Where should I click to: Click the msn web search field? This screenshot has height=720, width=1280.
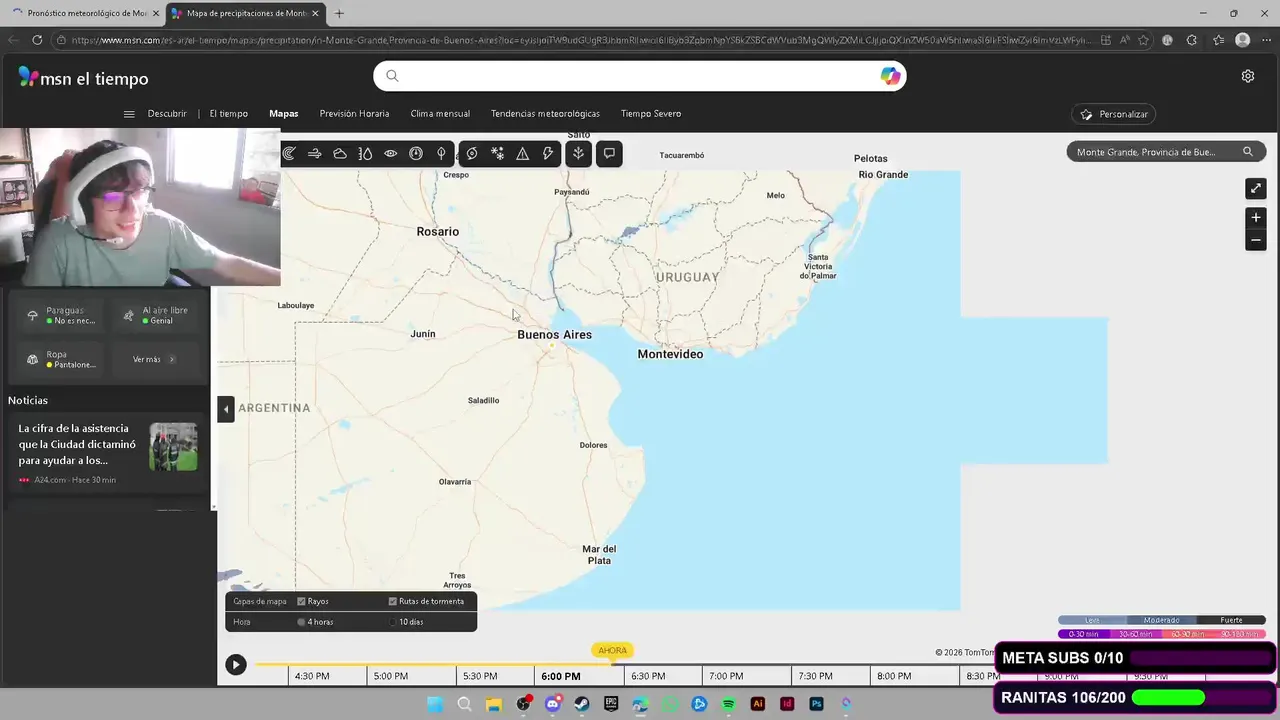point(640,76)
